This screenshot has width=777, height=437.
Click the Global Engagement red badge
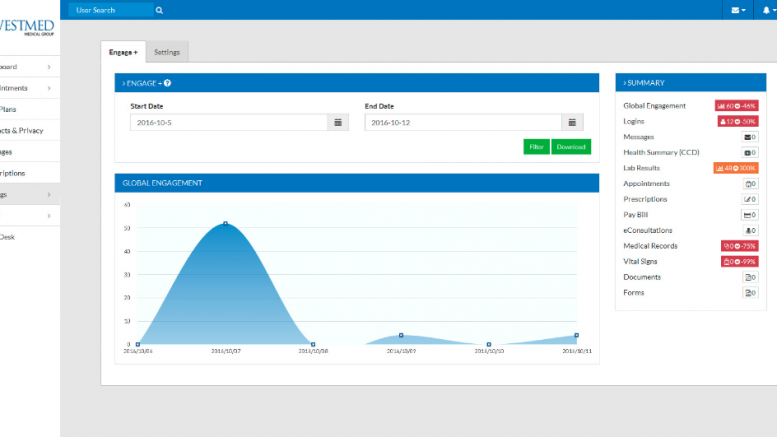736,106
